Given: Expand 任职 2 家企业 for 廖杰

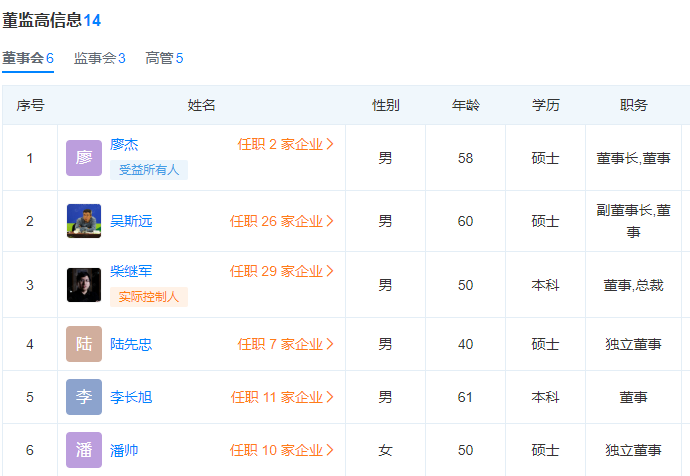Looking at the screenshot, I should pos(285,144).
